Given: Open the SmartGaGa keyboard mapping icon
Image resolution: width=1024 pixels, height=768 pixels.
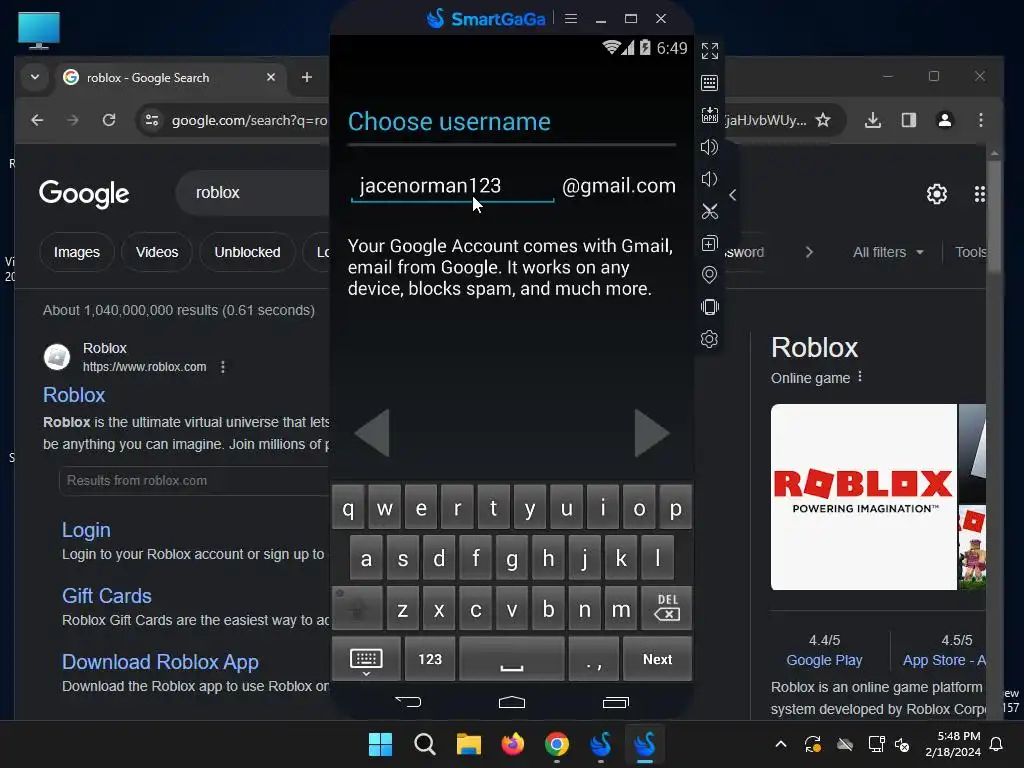Looking at the screenshot, I should [x=709, y=83].
